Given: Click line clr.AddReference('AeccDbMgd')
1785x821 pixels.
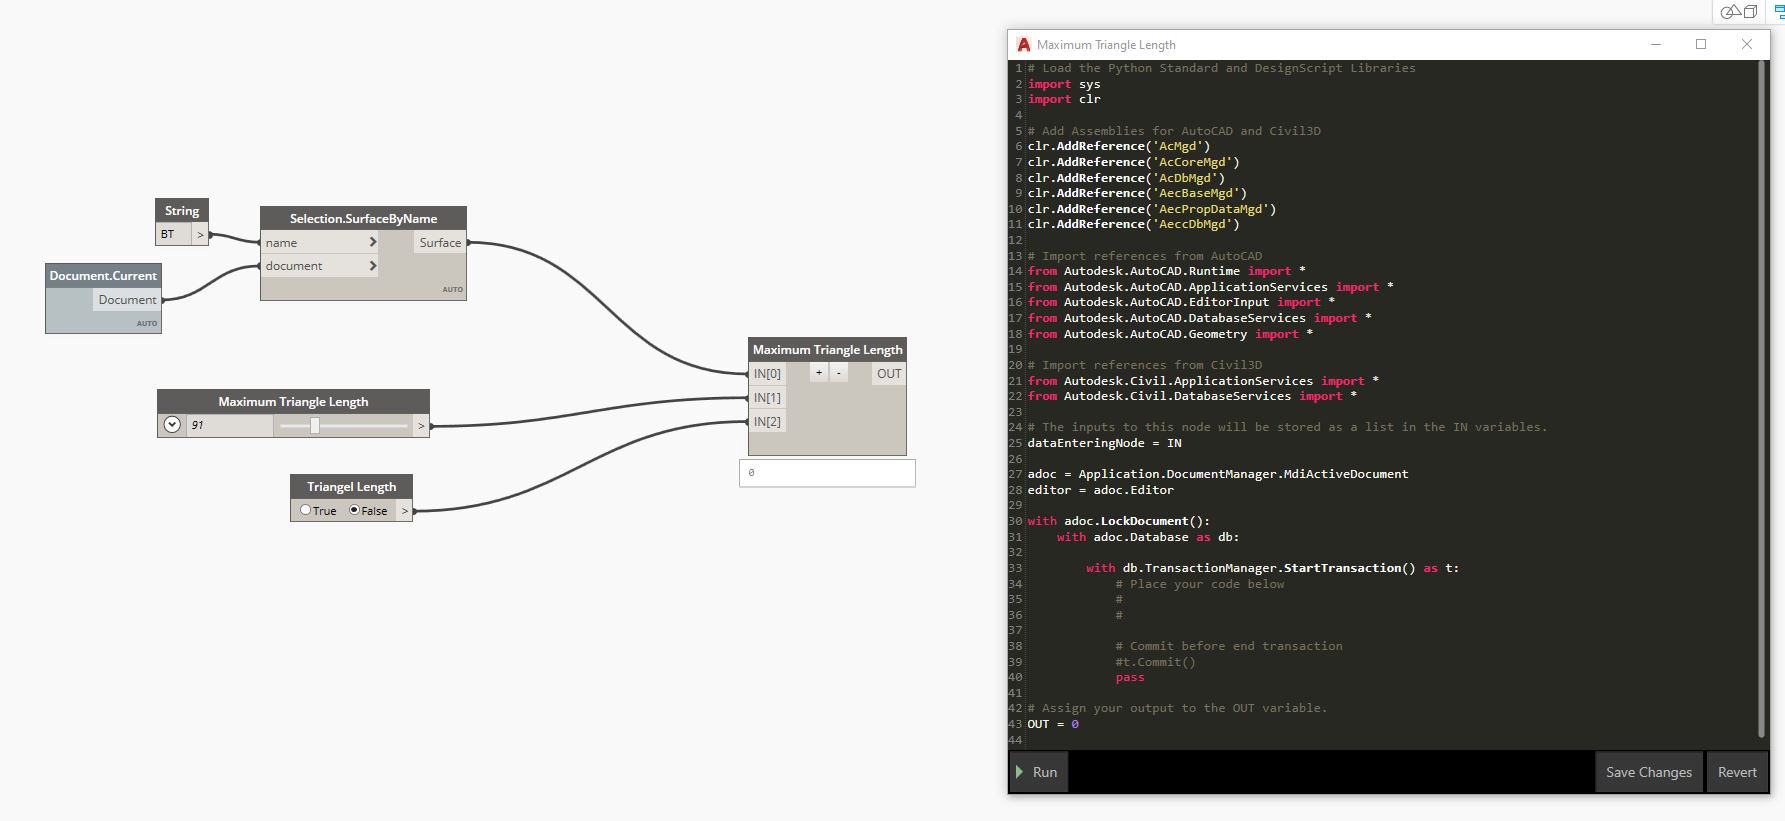Looking at the screenshot, I should (x=1134, y=224).
